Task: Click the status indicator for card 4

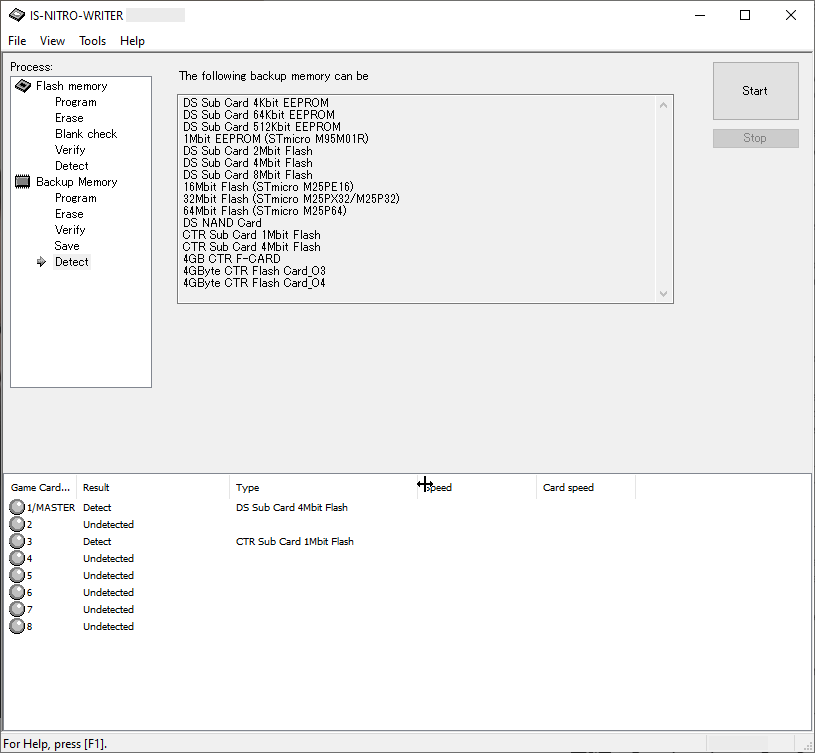Action: coord(17,559)
